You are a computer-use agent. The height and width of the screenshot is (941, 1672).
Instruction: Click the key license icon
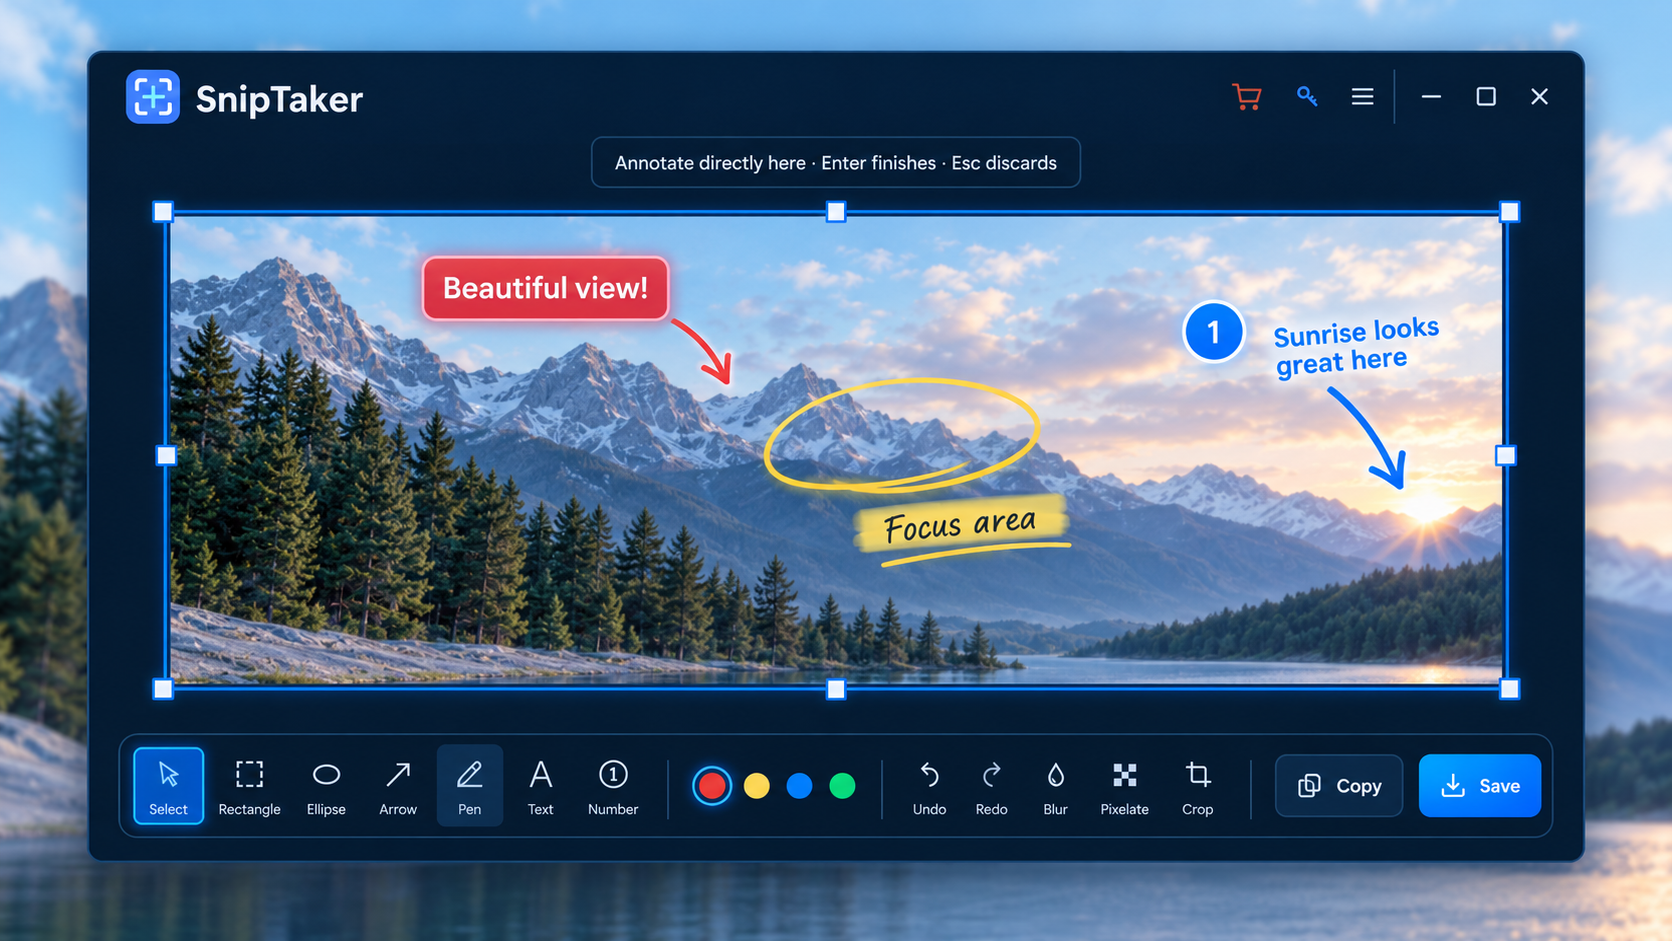point(1306,96)
